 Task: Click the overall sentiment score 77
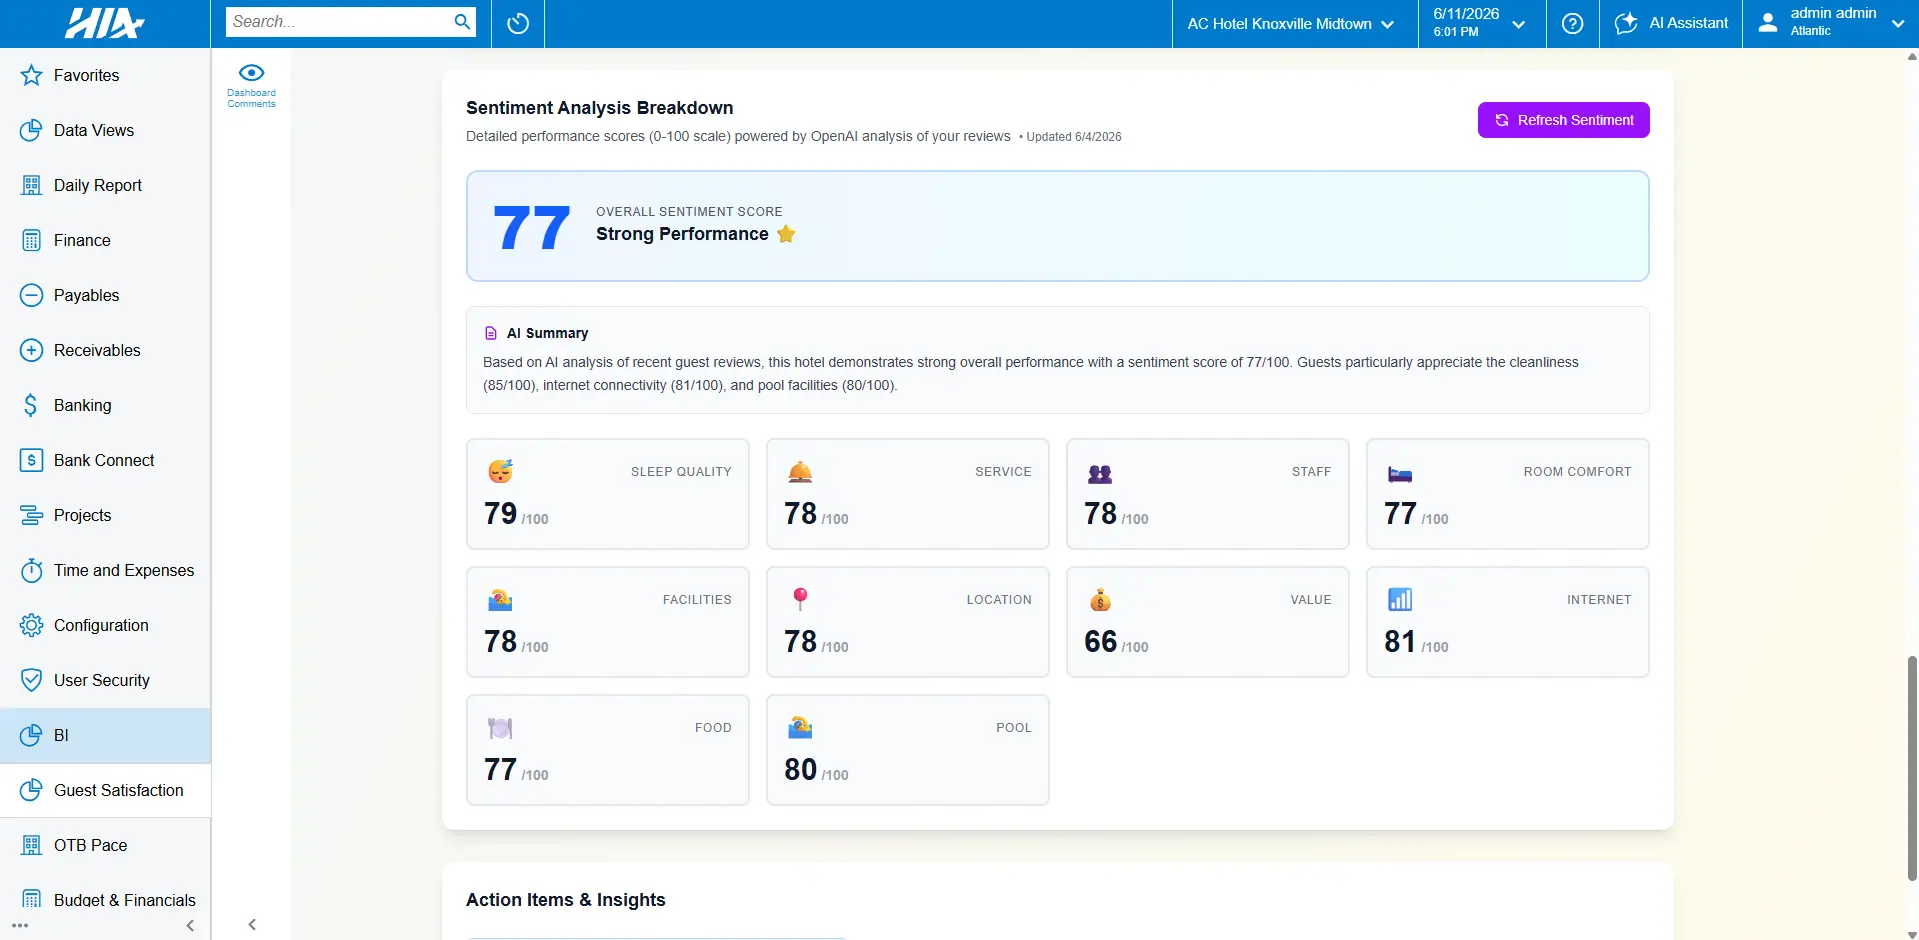(531, 228)
